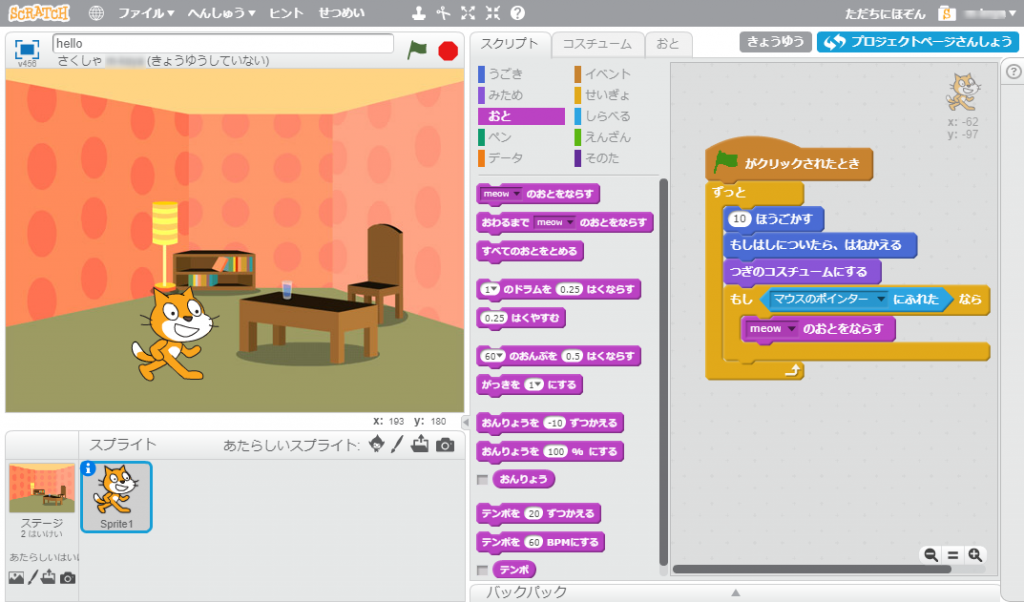Click ただちにほぞん save now
1024x602 pixels.
pos(885,14)
